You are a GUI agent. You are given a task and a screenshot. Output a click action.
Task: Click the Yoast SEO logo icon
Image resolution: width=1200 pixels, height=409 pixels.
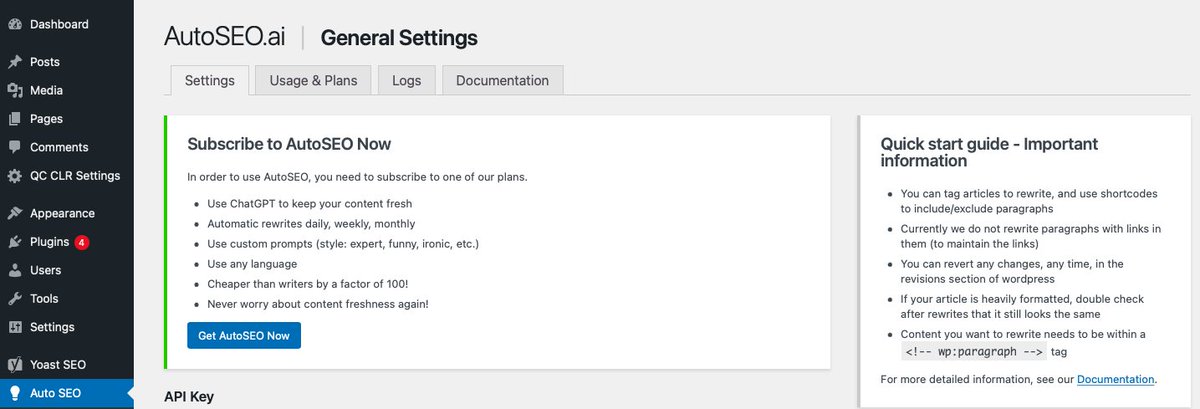(14, 365)
